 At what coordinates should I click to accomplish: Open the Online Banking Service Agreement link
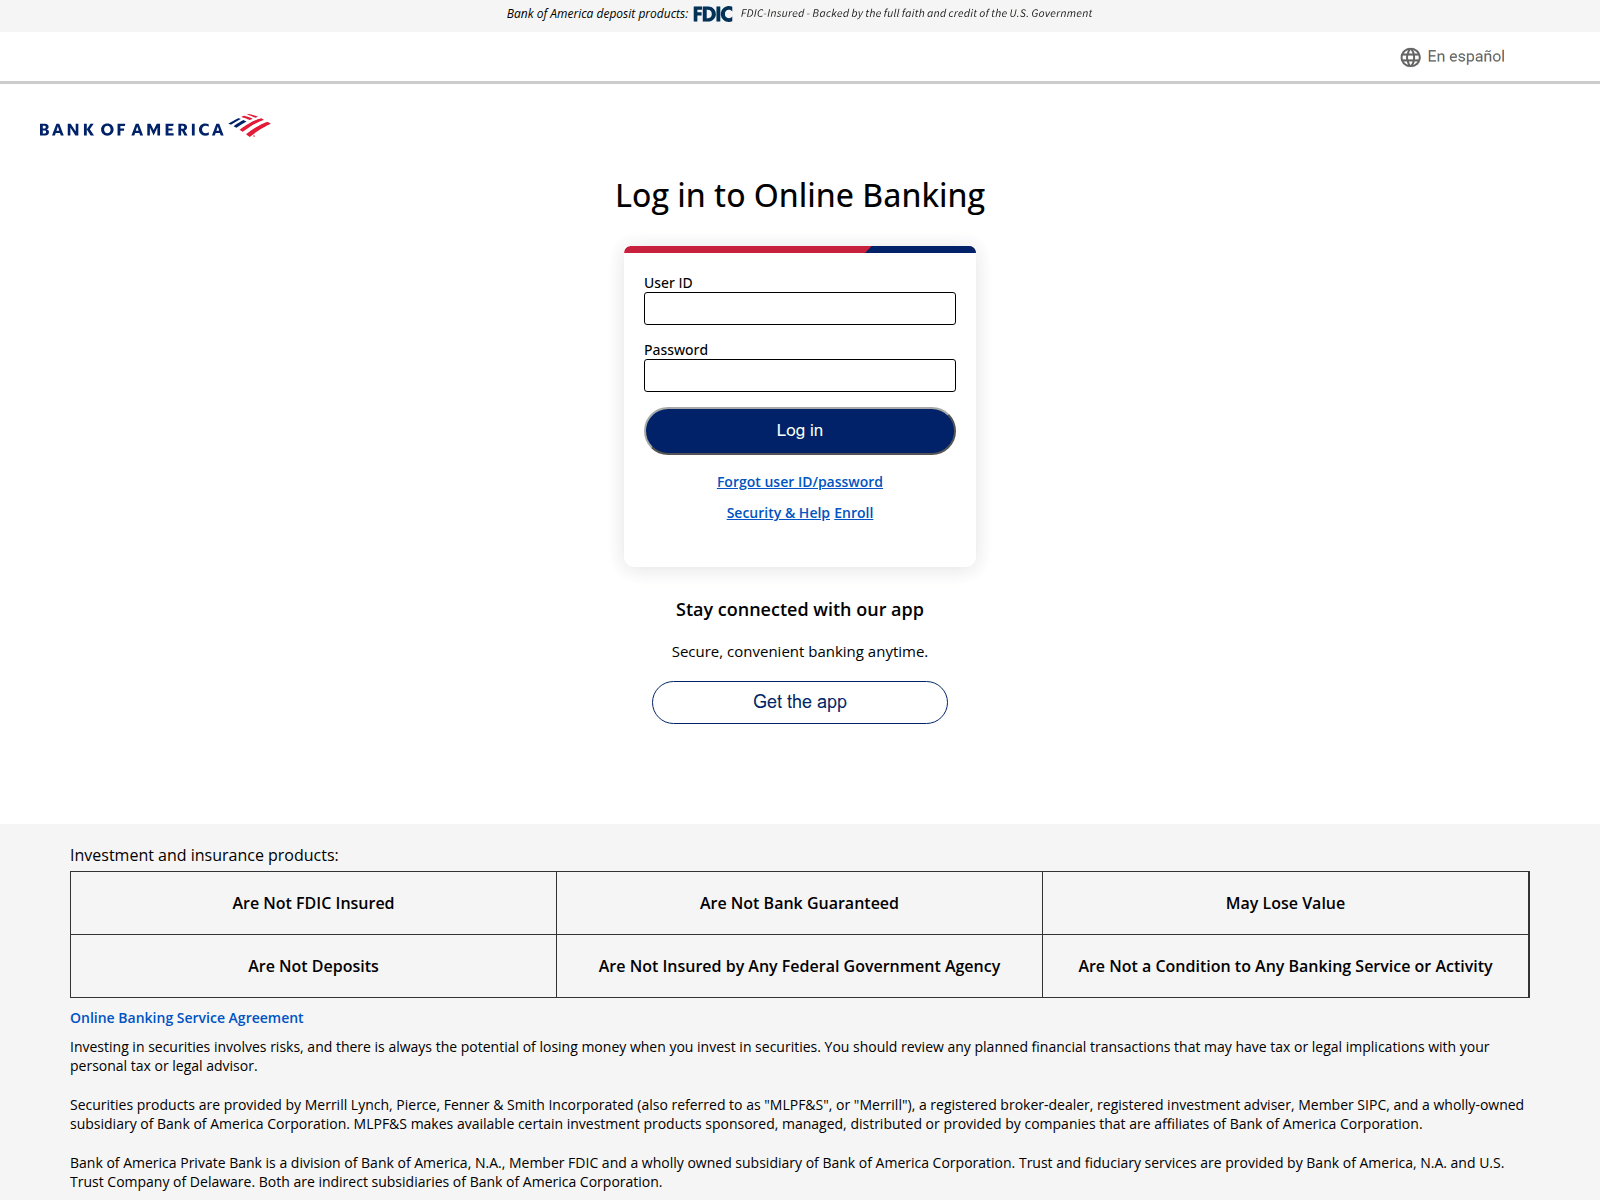click(187, 1018)
